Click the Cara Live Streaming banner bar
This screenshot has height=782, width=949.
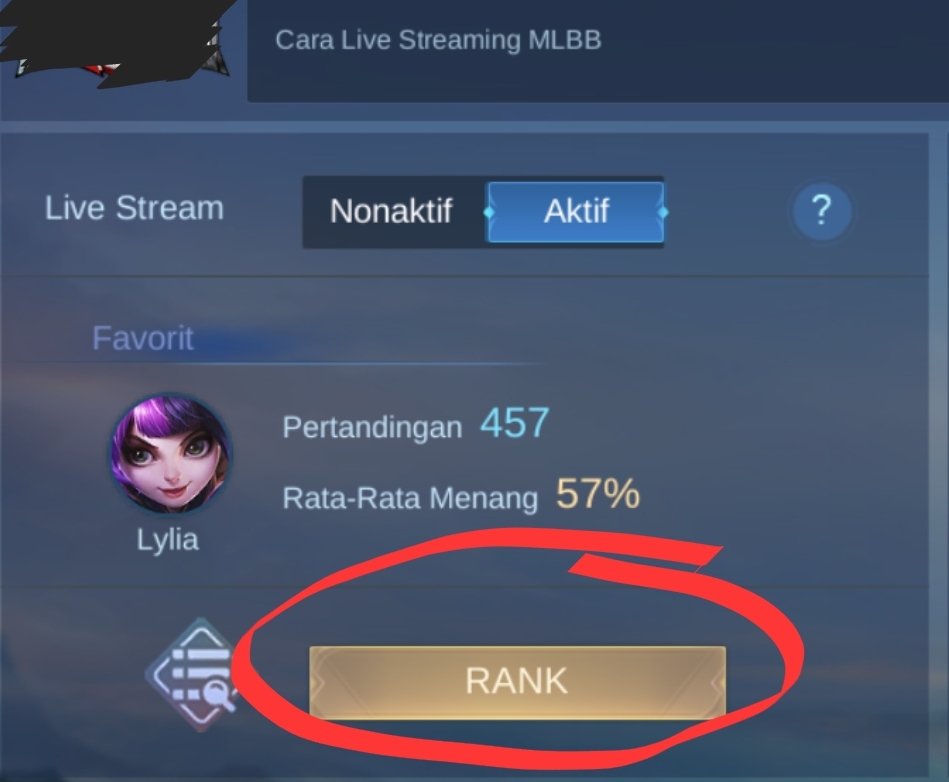(598, 50)
